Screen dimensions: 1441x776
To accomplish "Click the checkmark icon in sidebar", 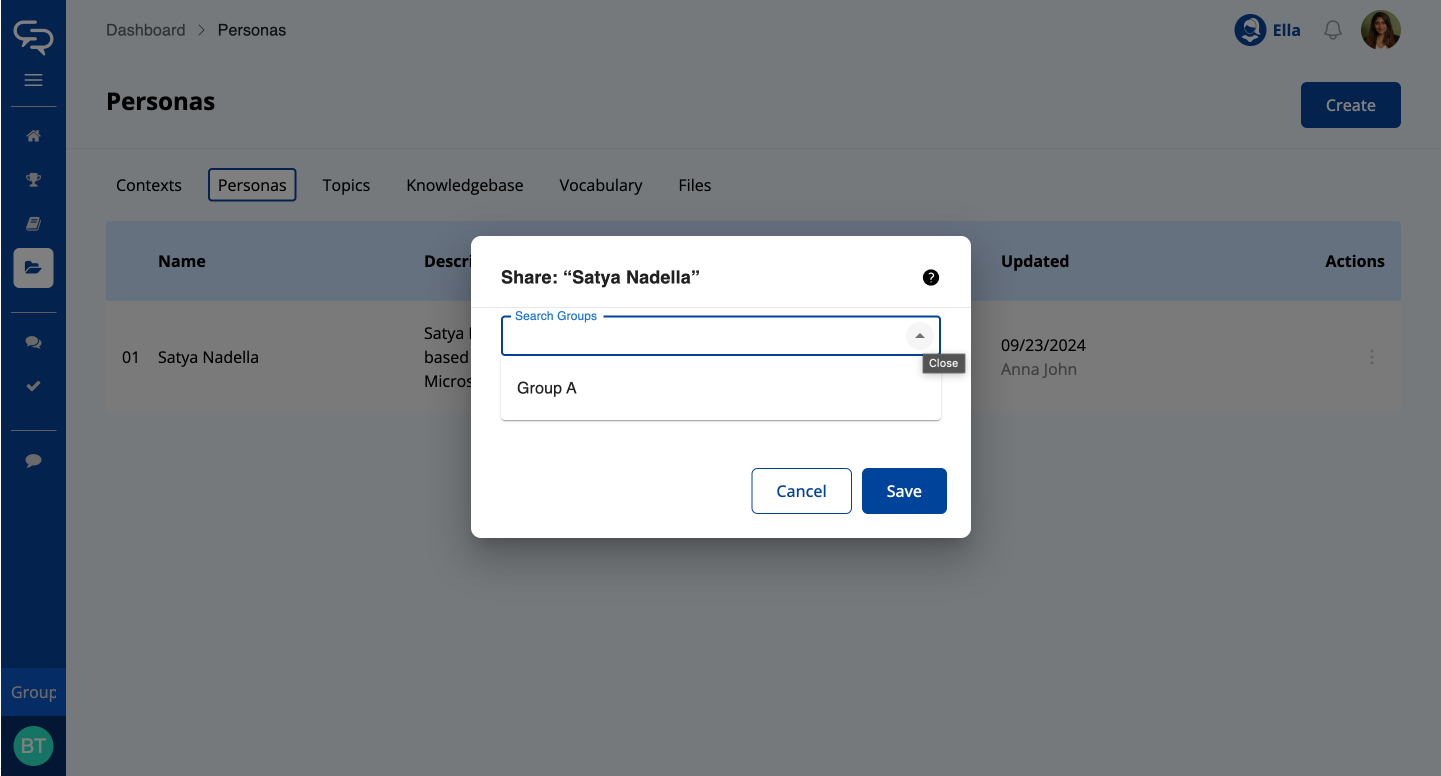I will (33, 386).
